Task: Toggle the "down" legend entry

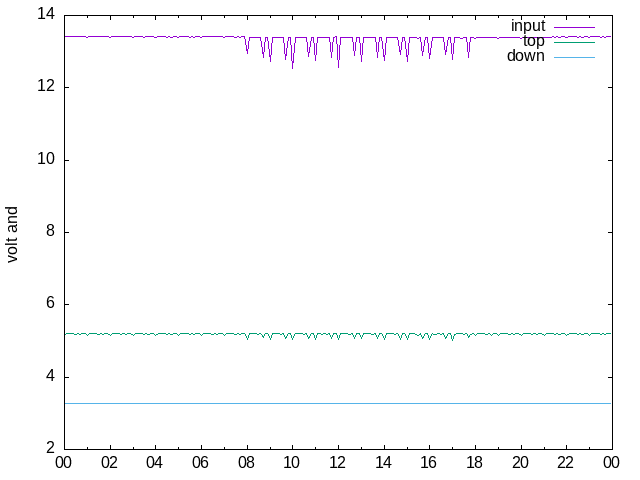Action: (525, 56)
